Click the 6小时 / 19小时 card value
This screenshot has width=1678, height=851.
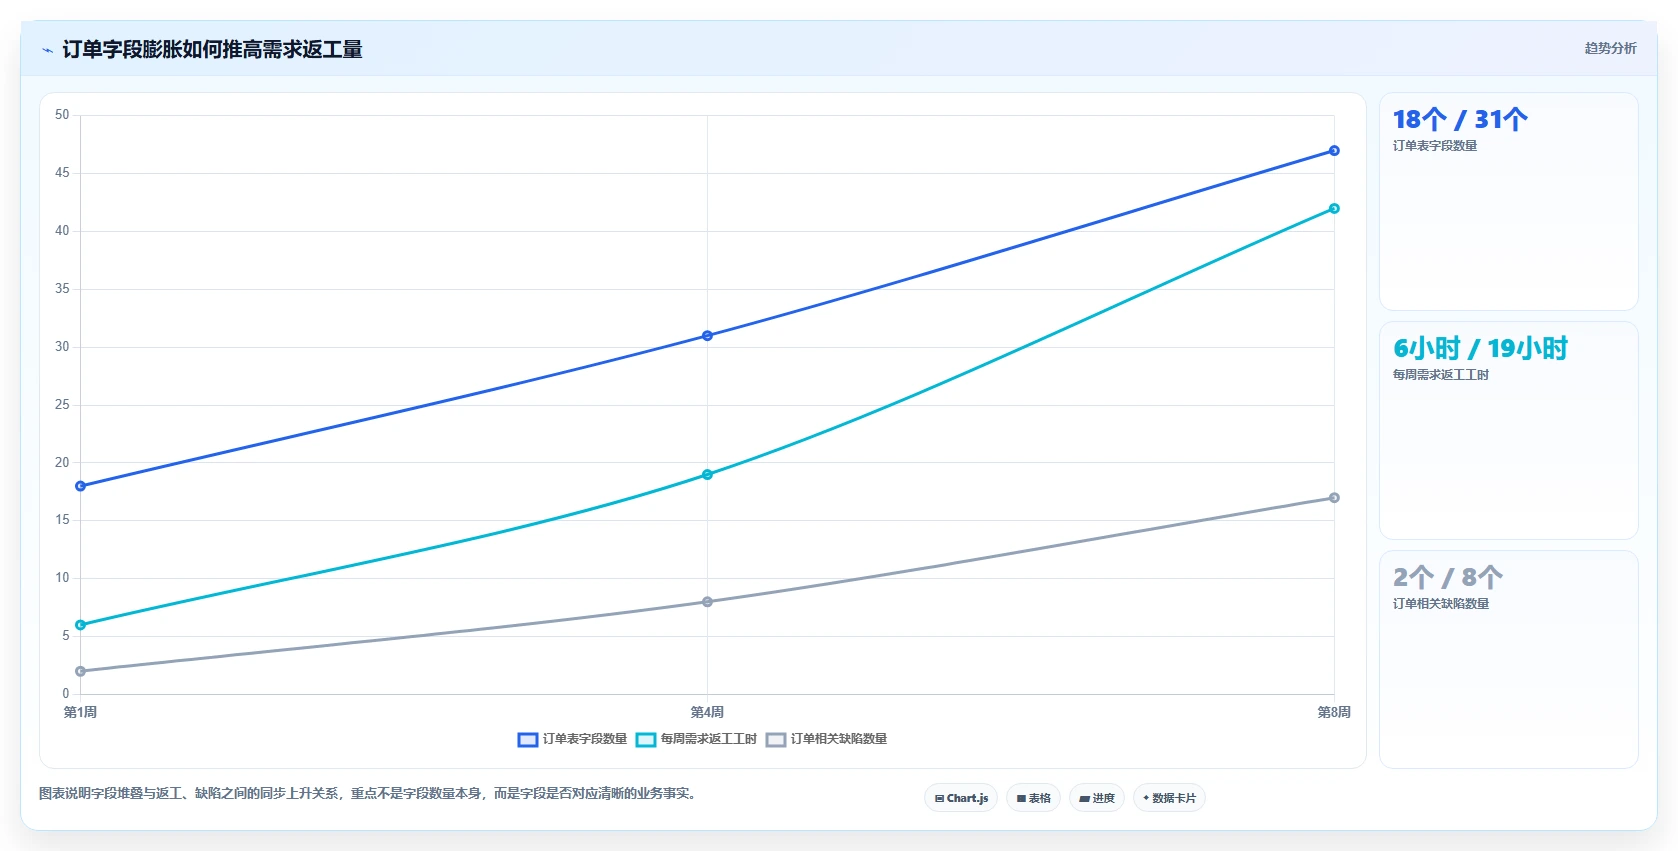click(x=1480, y=348)
